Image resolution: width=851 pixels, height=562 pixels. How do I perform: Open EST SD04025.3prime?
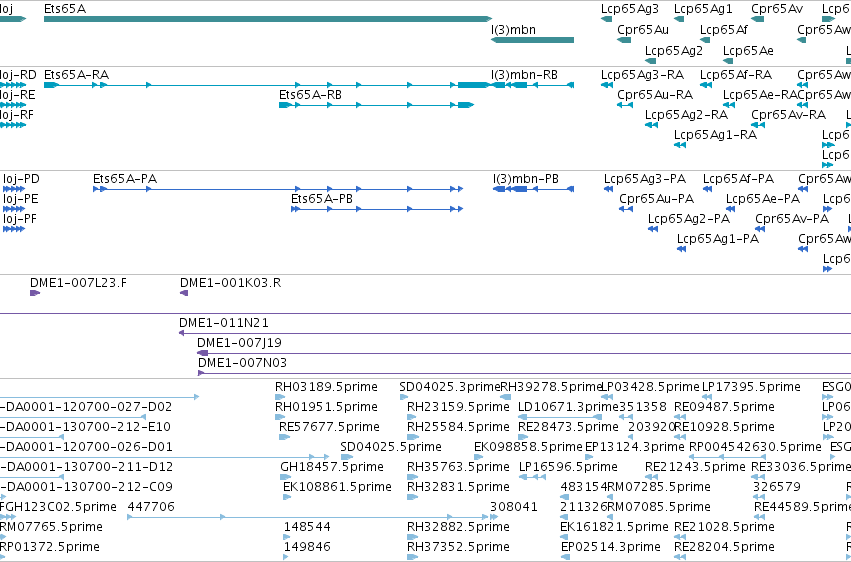[404, 397]
